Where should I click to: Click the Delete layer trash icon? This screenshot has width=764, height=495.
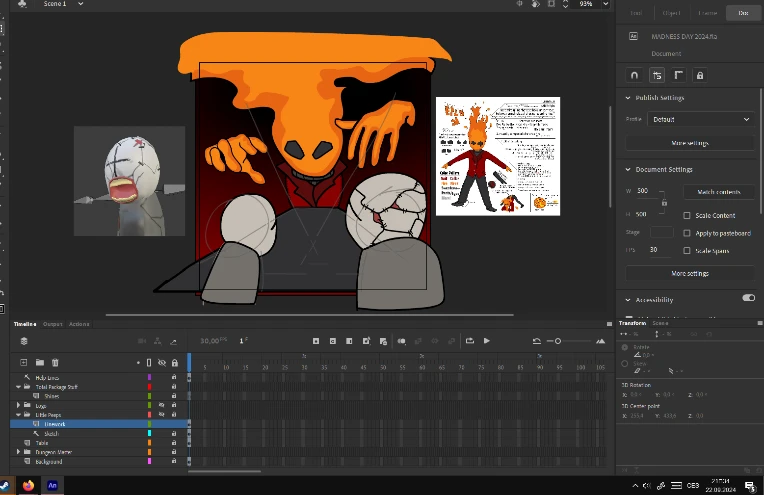point(55,362)
